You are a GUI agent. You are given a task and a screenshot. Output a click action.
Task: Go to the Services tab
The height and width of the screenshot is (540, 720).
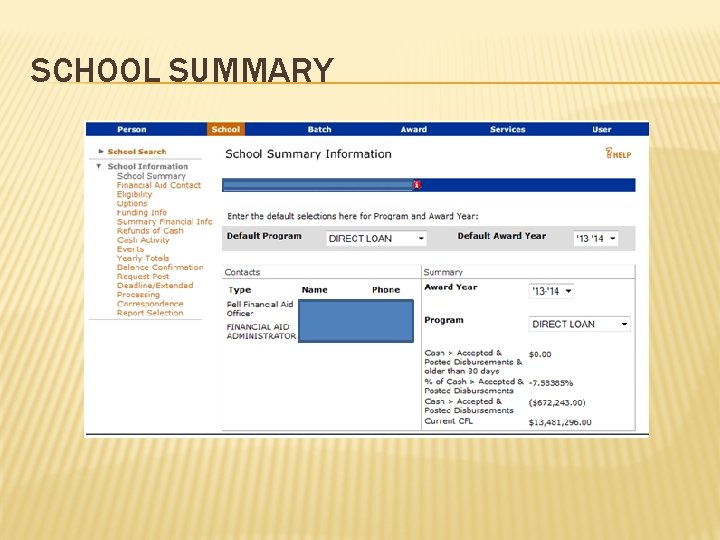point(507,129)
